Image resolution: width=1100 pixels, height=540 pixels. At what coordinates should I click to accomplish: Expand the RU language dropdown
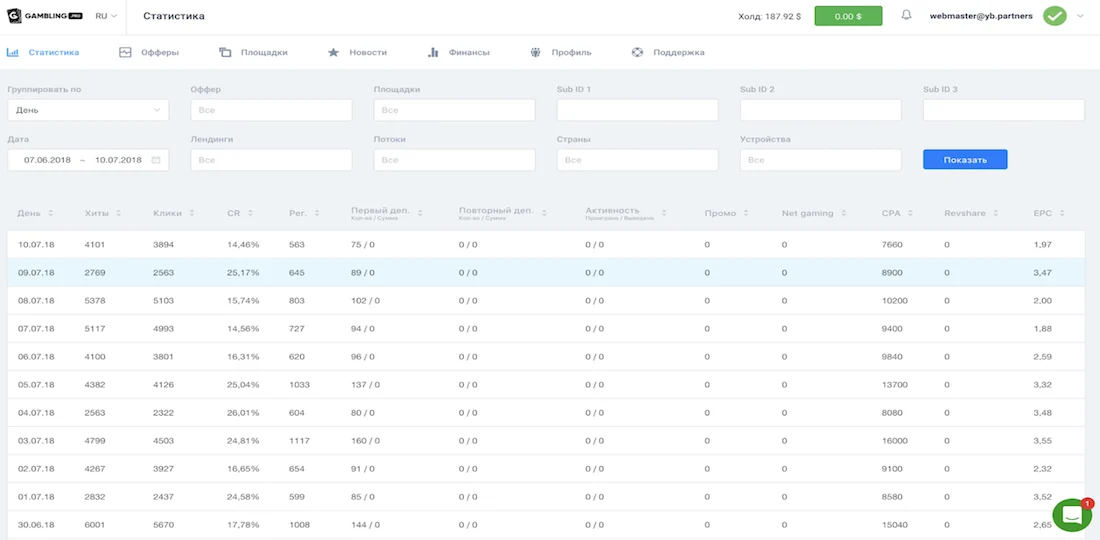point(107,15)
